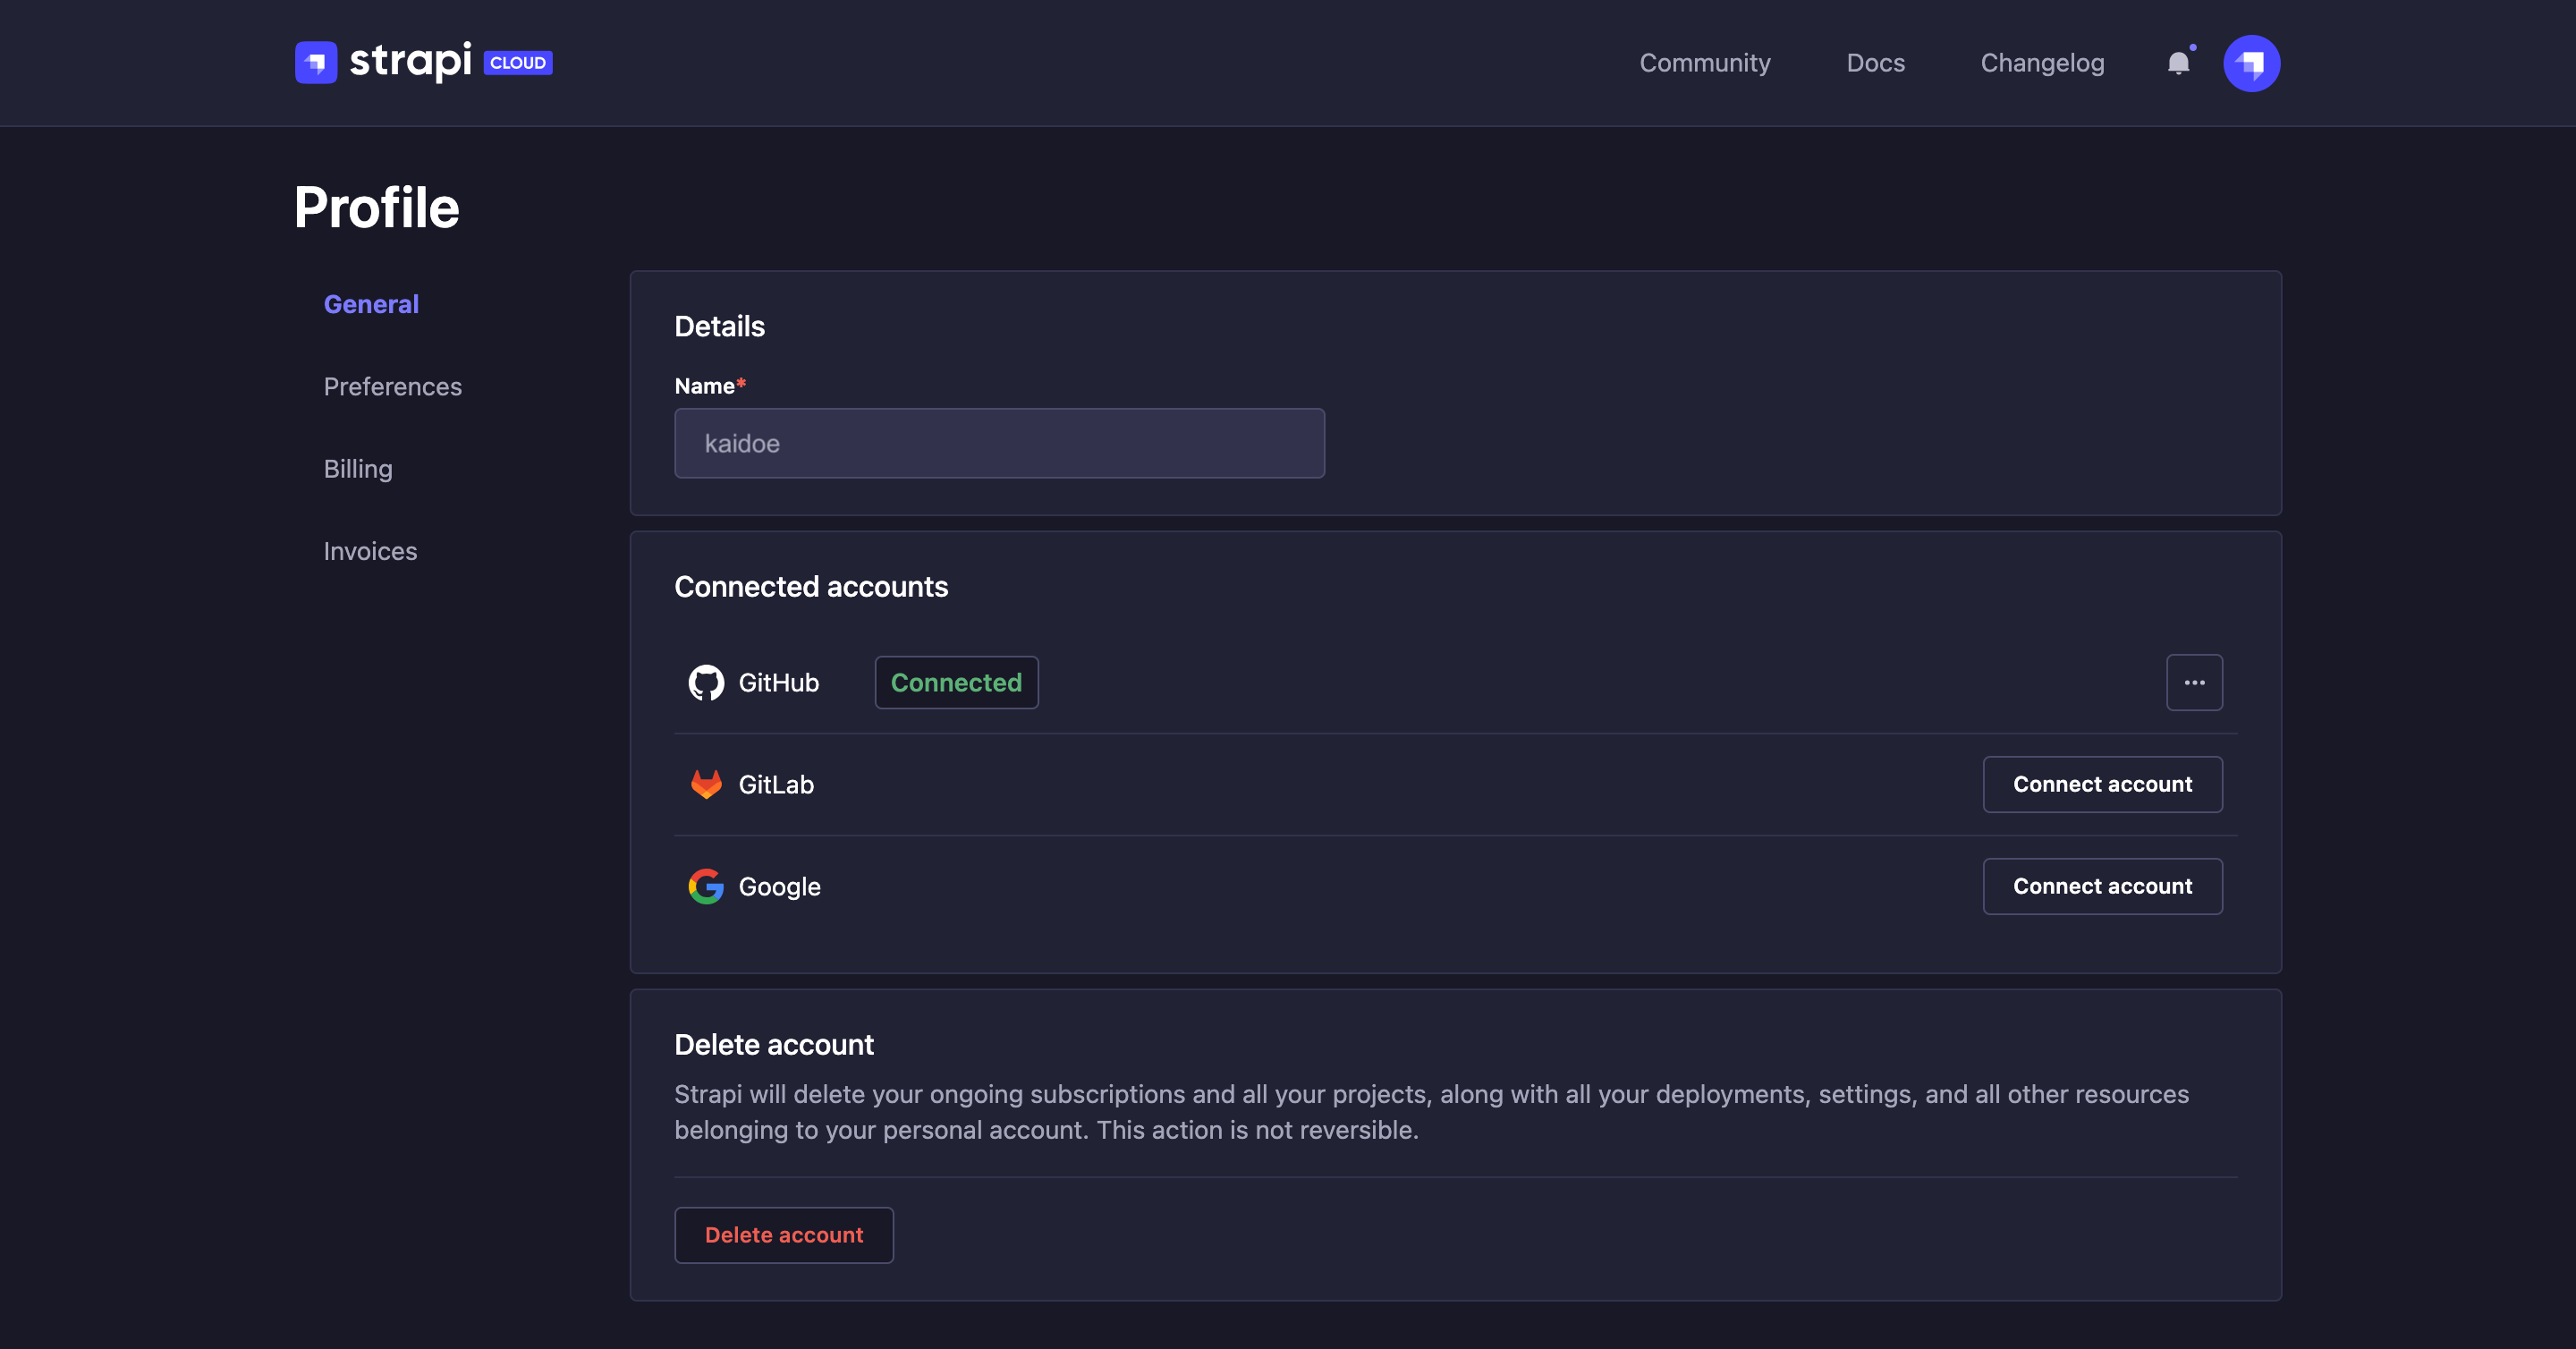
Task: View the Changelog
Action: click(2042, 62)
